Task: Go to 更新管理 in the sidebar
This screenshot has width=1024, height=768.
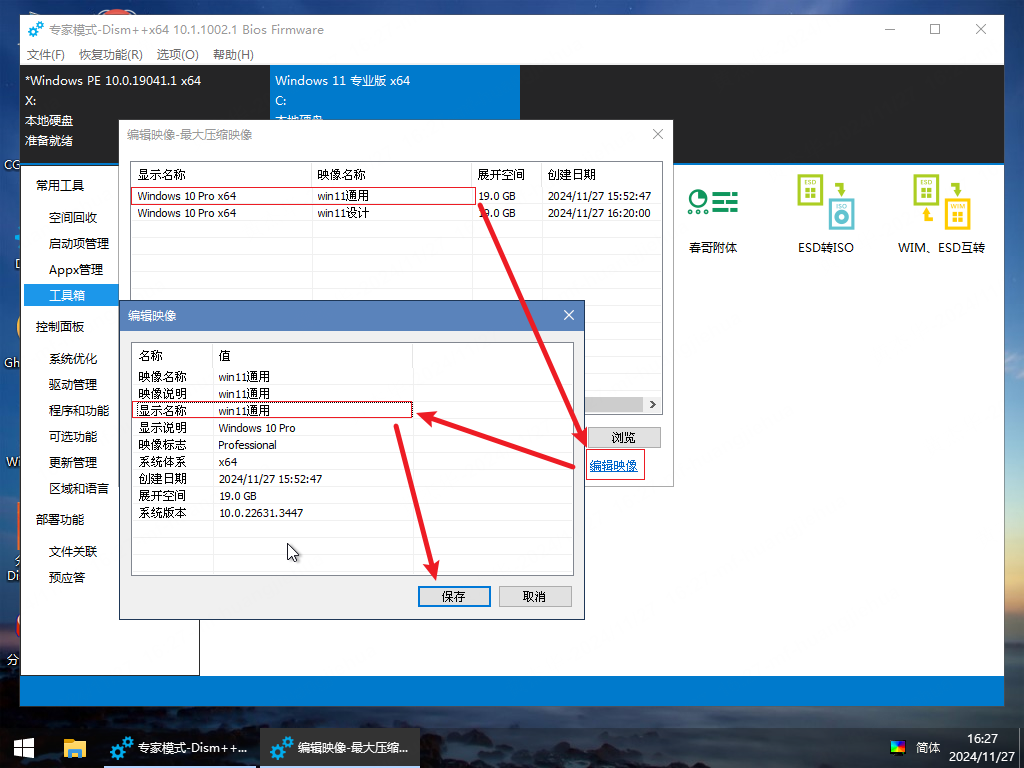Action: pyautogui.click(x=72, y=462)
